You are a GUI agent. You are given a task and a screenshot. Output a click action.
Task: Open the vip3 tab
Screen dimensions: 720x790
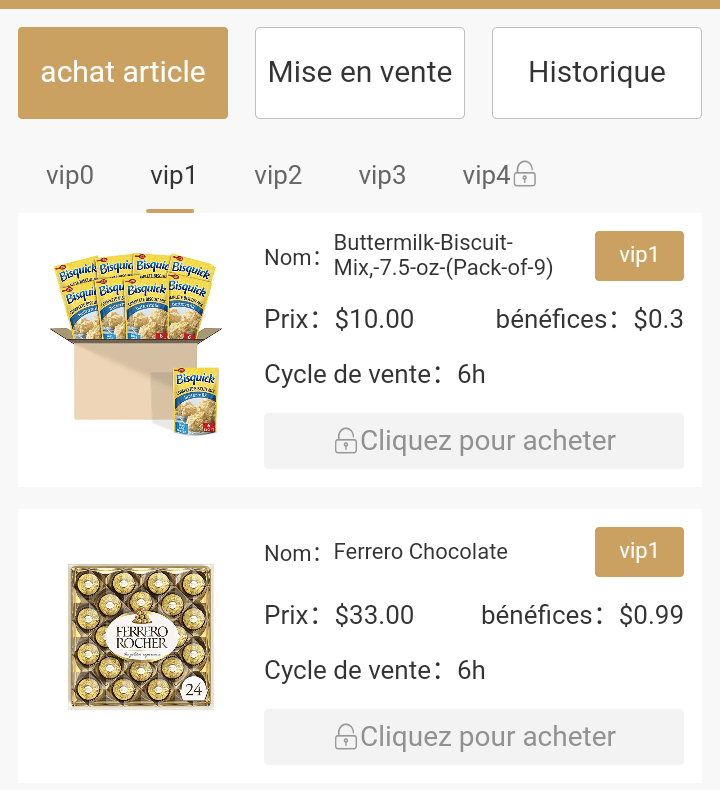point(382,176)
